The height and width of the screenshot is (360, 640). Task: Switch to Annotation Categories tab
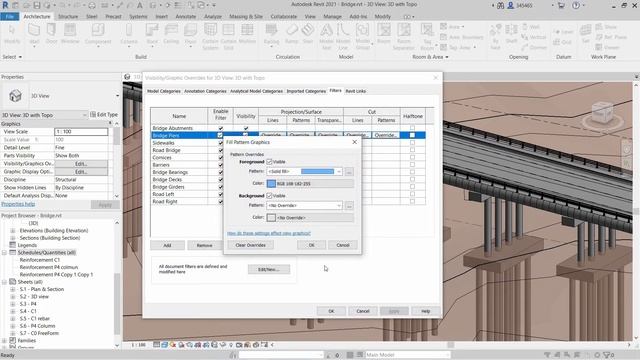(x=205, y=91)
